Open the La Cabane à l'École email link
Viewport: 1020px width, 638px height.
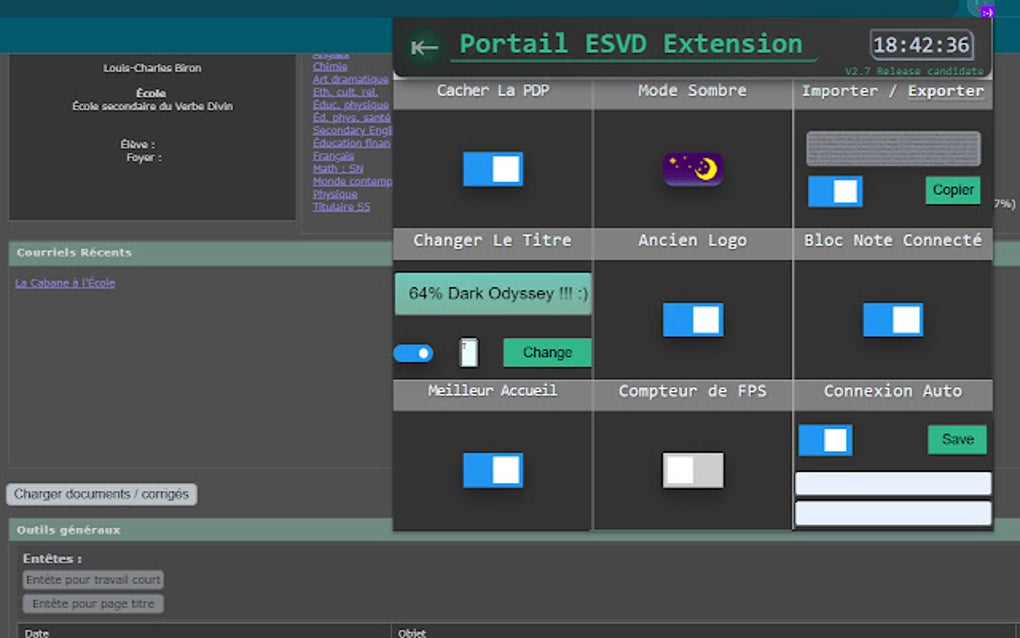[65, 283]
